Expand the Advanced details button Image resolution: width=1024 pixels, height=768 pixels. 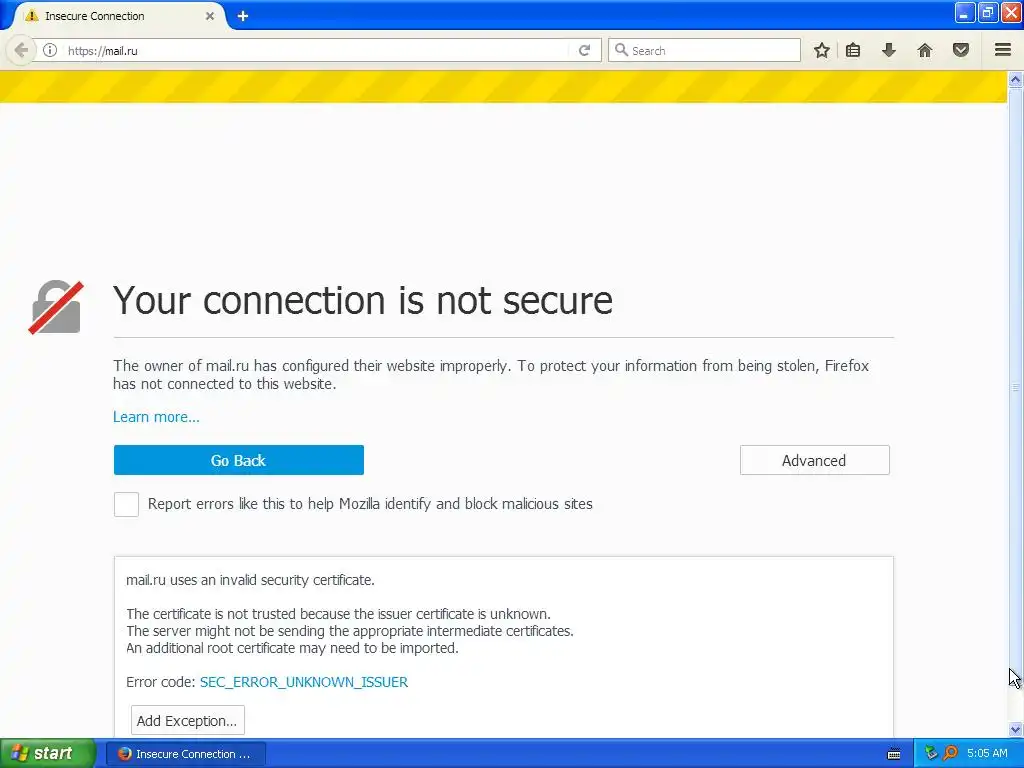[x=814, y=460]
